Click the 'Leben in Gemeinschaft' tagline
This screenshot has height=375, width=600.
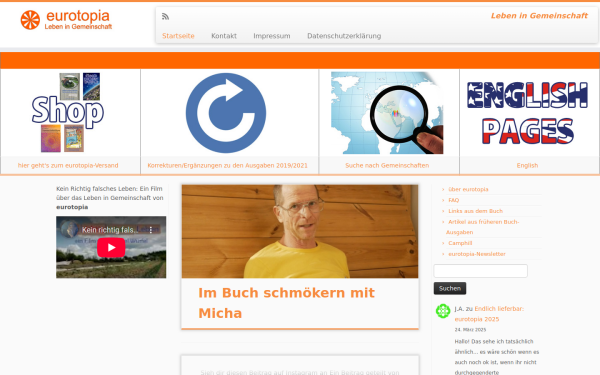pyautogui.click(x=539, y=16)
